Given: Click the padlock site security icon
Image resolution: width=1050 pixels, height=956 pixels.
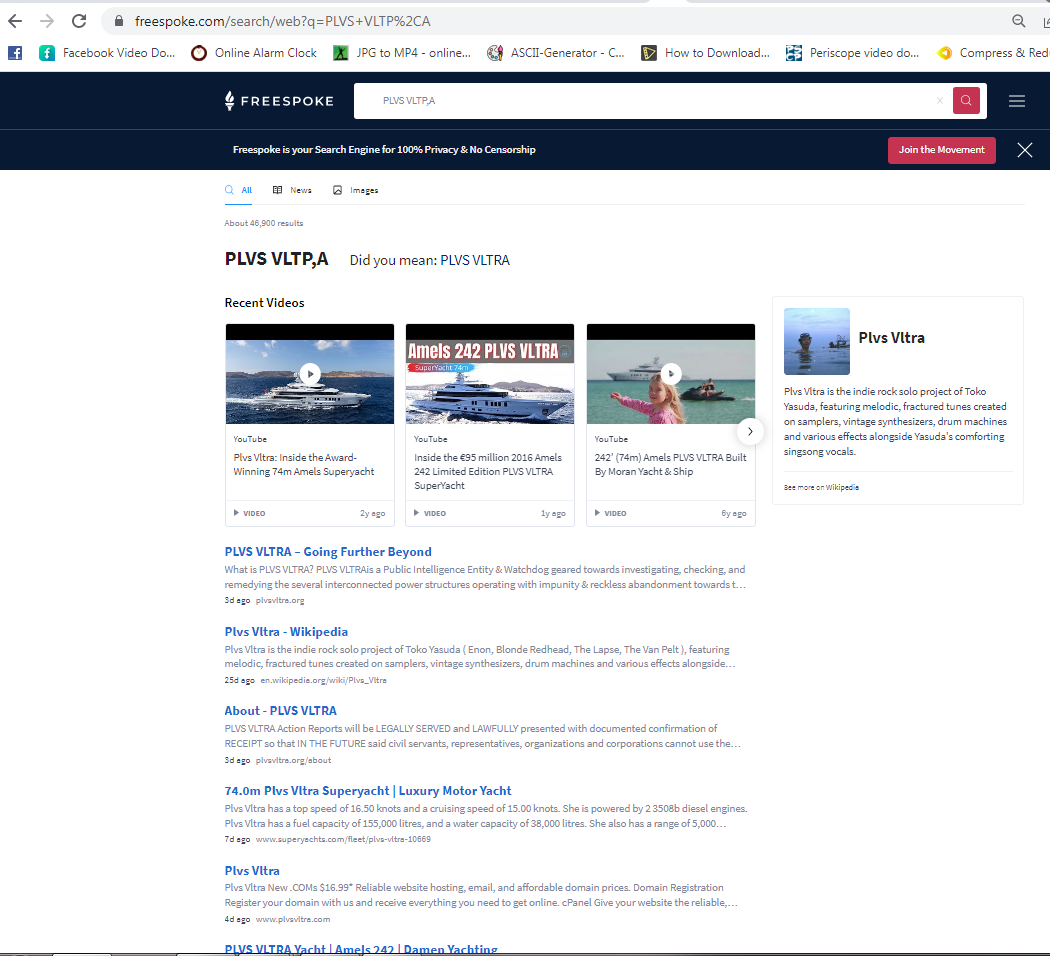Looking at the screenshot, I should click(119, 21).
